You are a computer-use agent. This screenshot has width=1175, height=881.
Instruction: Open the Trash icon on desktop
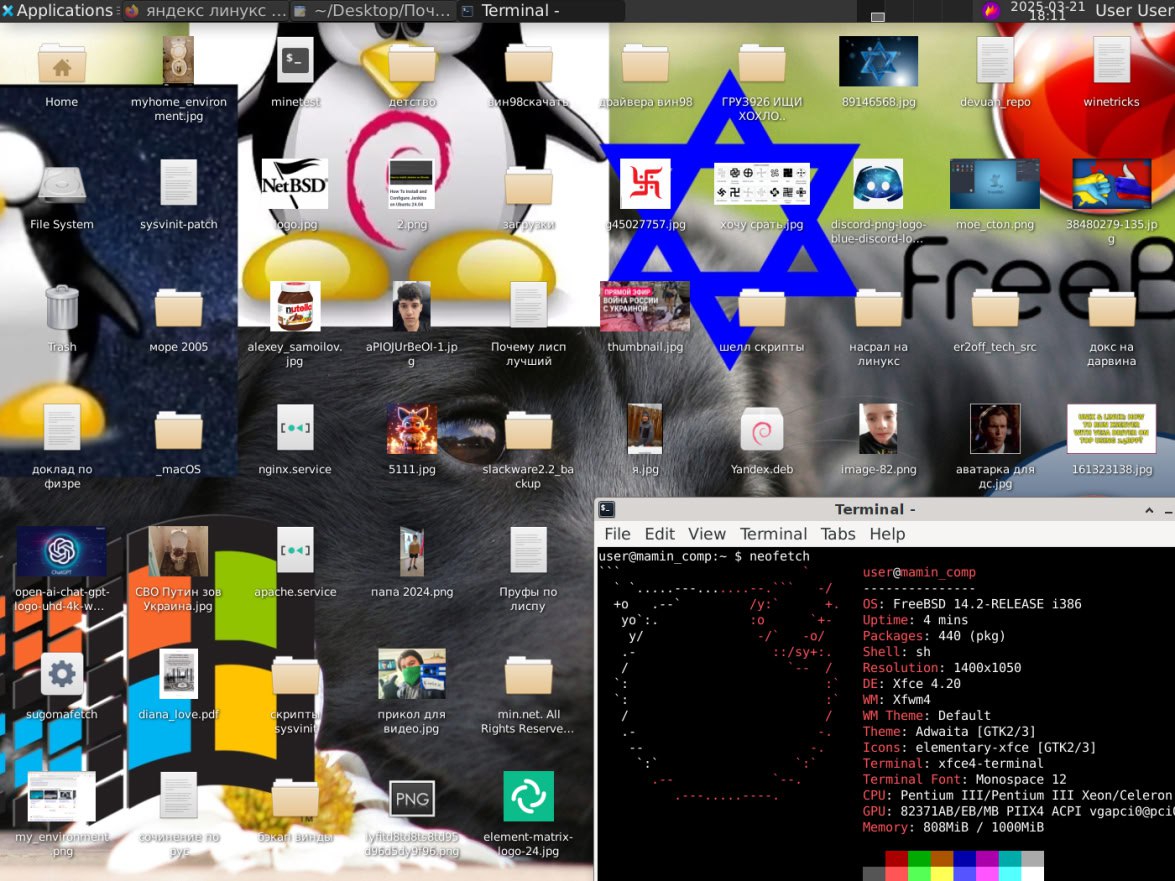pos(61,307)
